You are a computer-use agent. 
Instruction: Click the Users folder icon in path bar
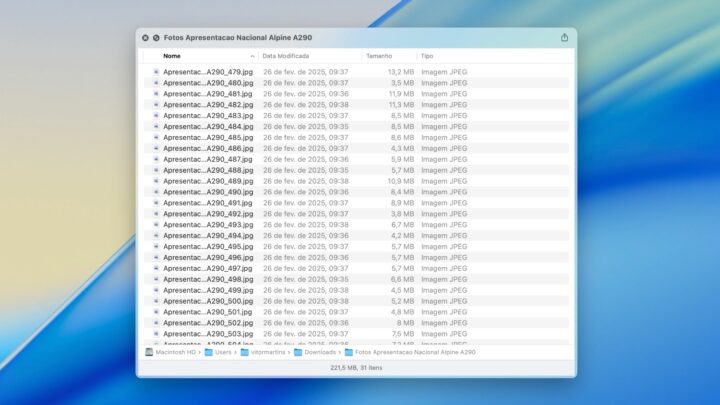click(208, 352)
